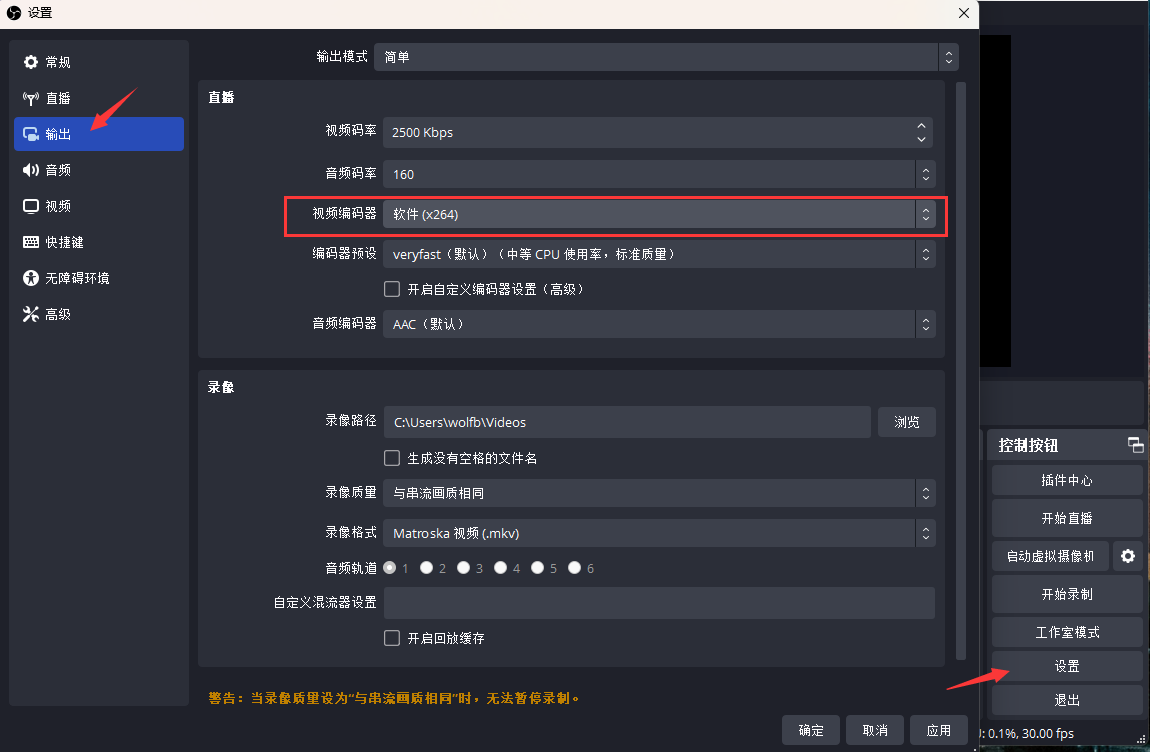Click the 录像路径 text field
1150x752 pixels.
coord(627,422)
